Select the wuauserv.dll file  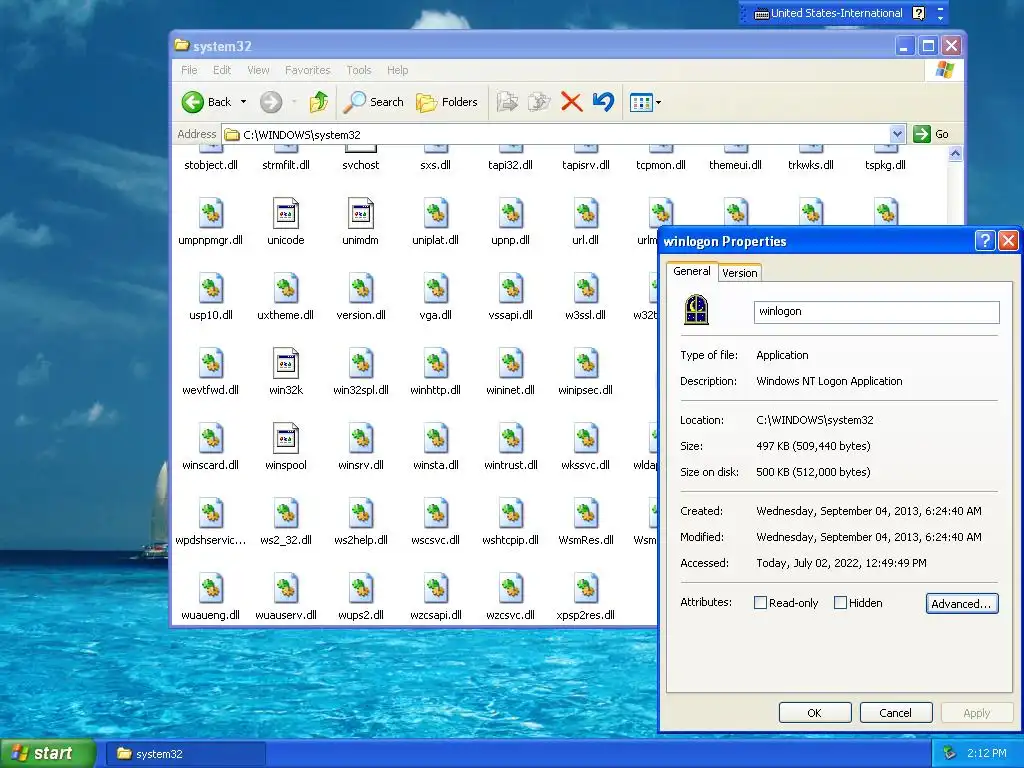coord(285,597)
